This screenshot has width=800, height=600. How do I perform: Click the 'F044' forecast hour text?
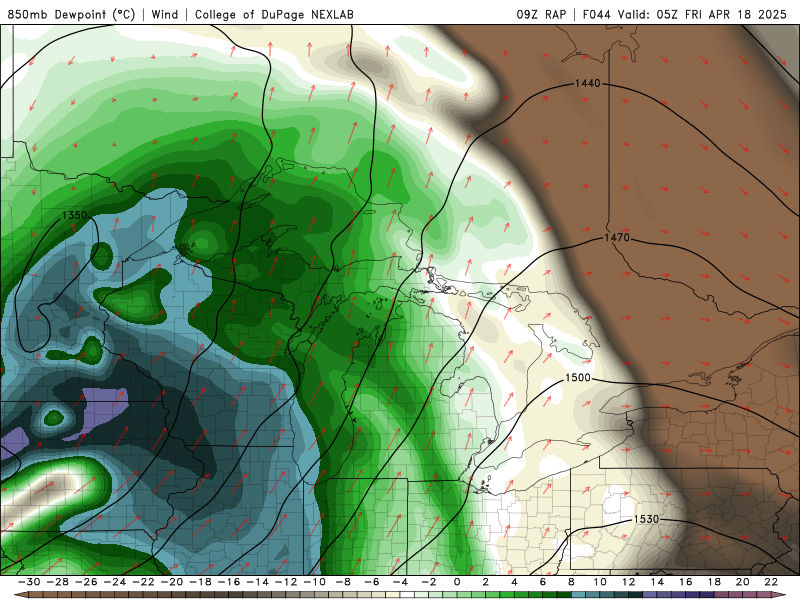[x=597, y=14]
